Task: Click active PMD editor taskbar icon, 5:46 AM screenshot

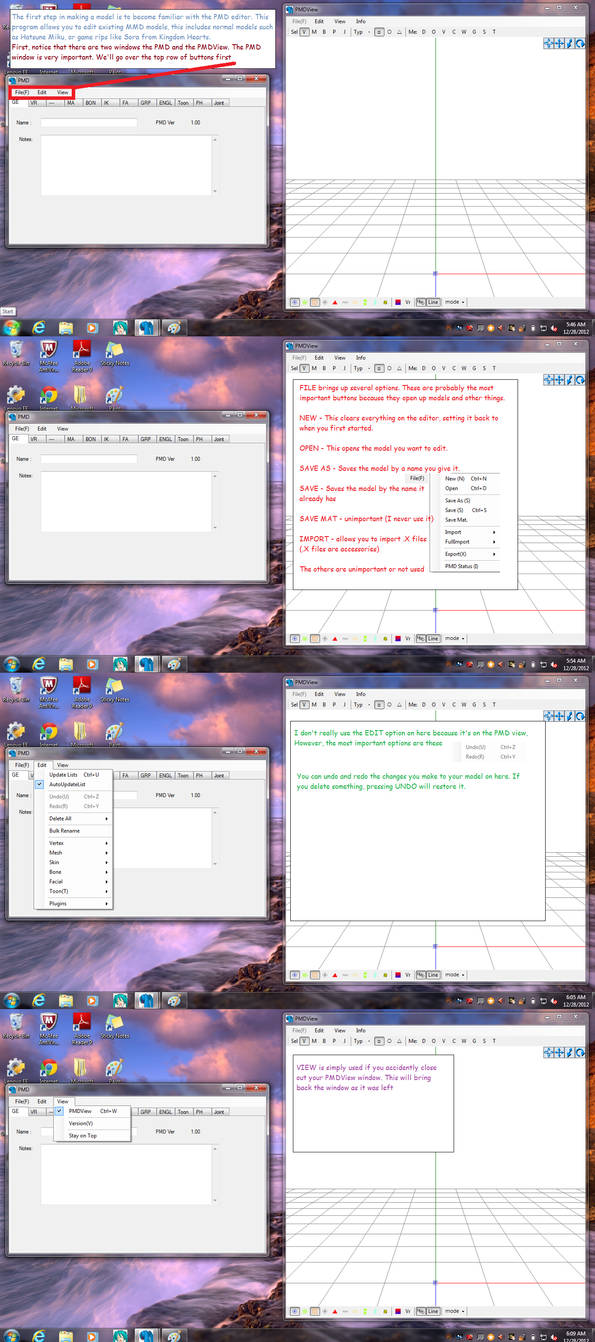Action: click(147, 327)
